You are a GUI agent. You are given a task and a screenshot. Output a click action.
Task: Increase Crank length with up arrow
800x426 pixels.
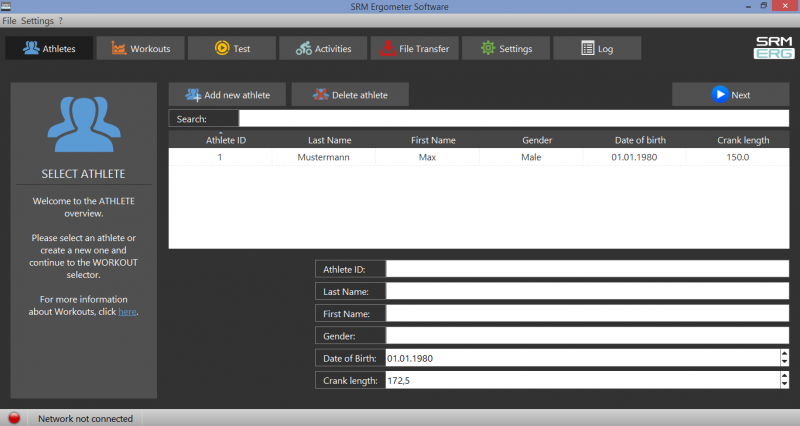(x=784, y=376)
